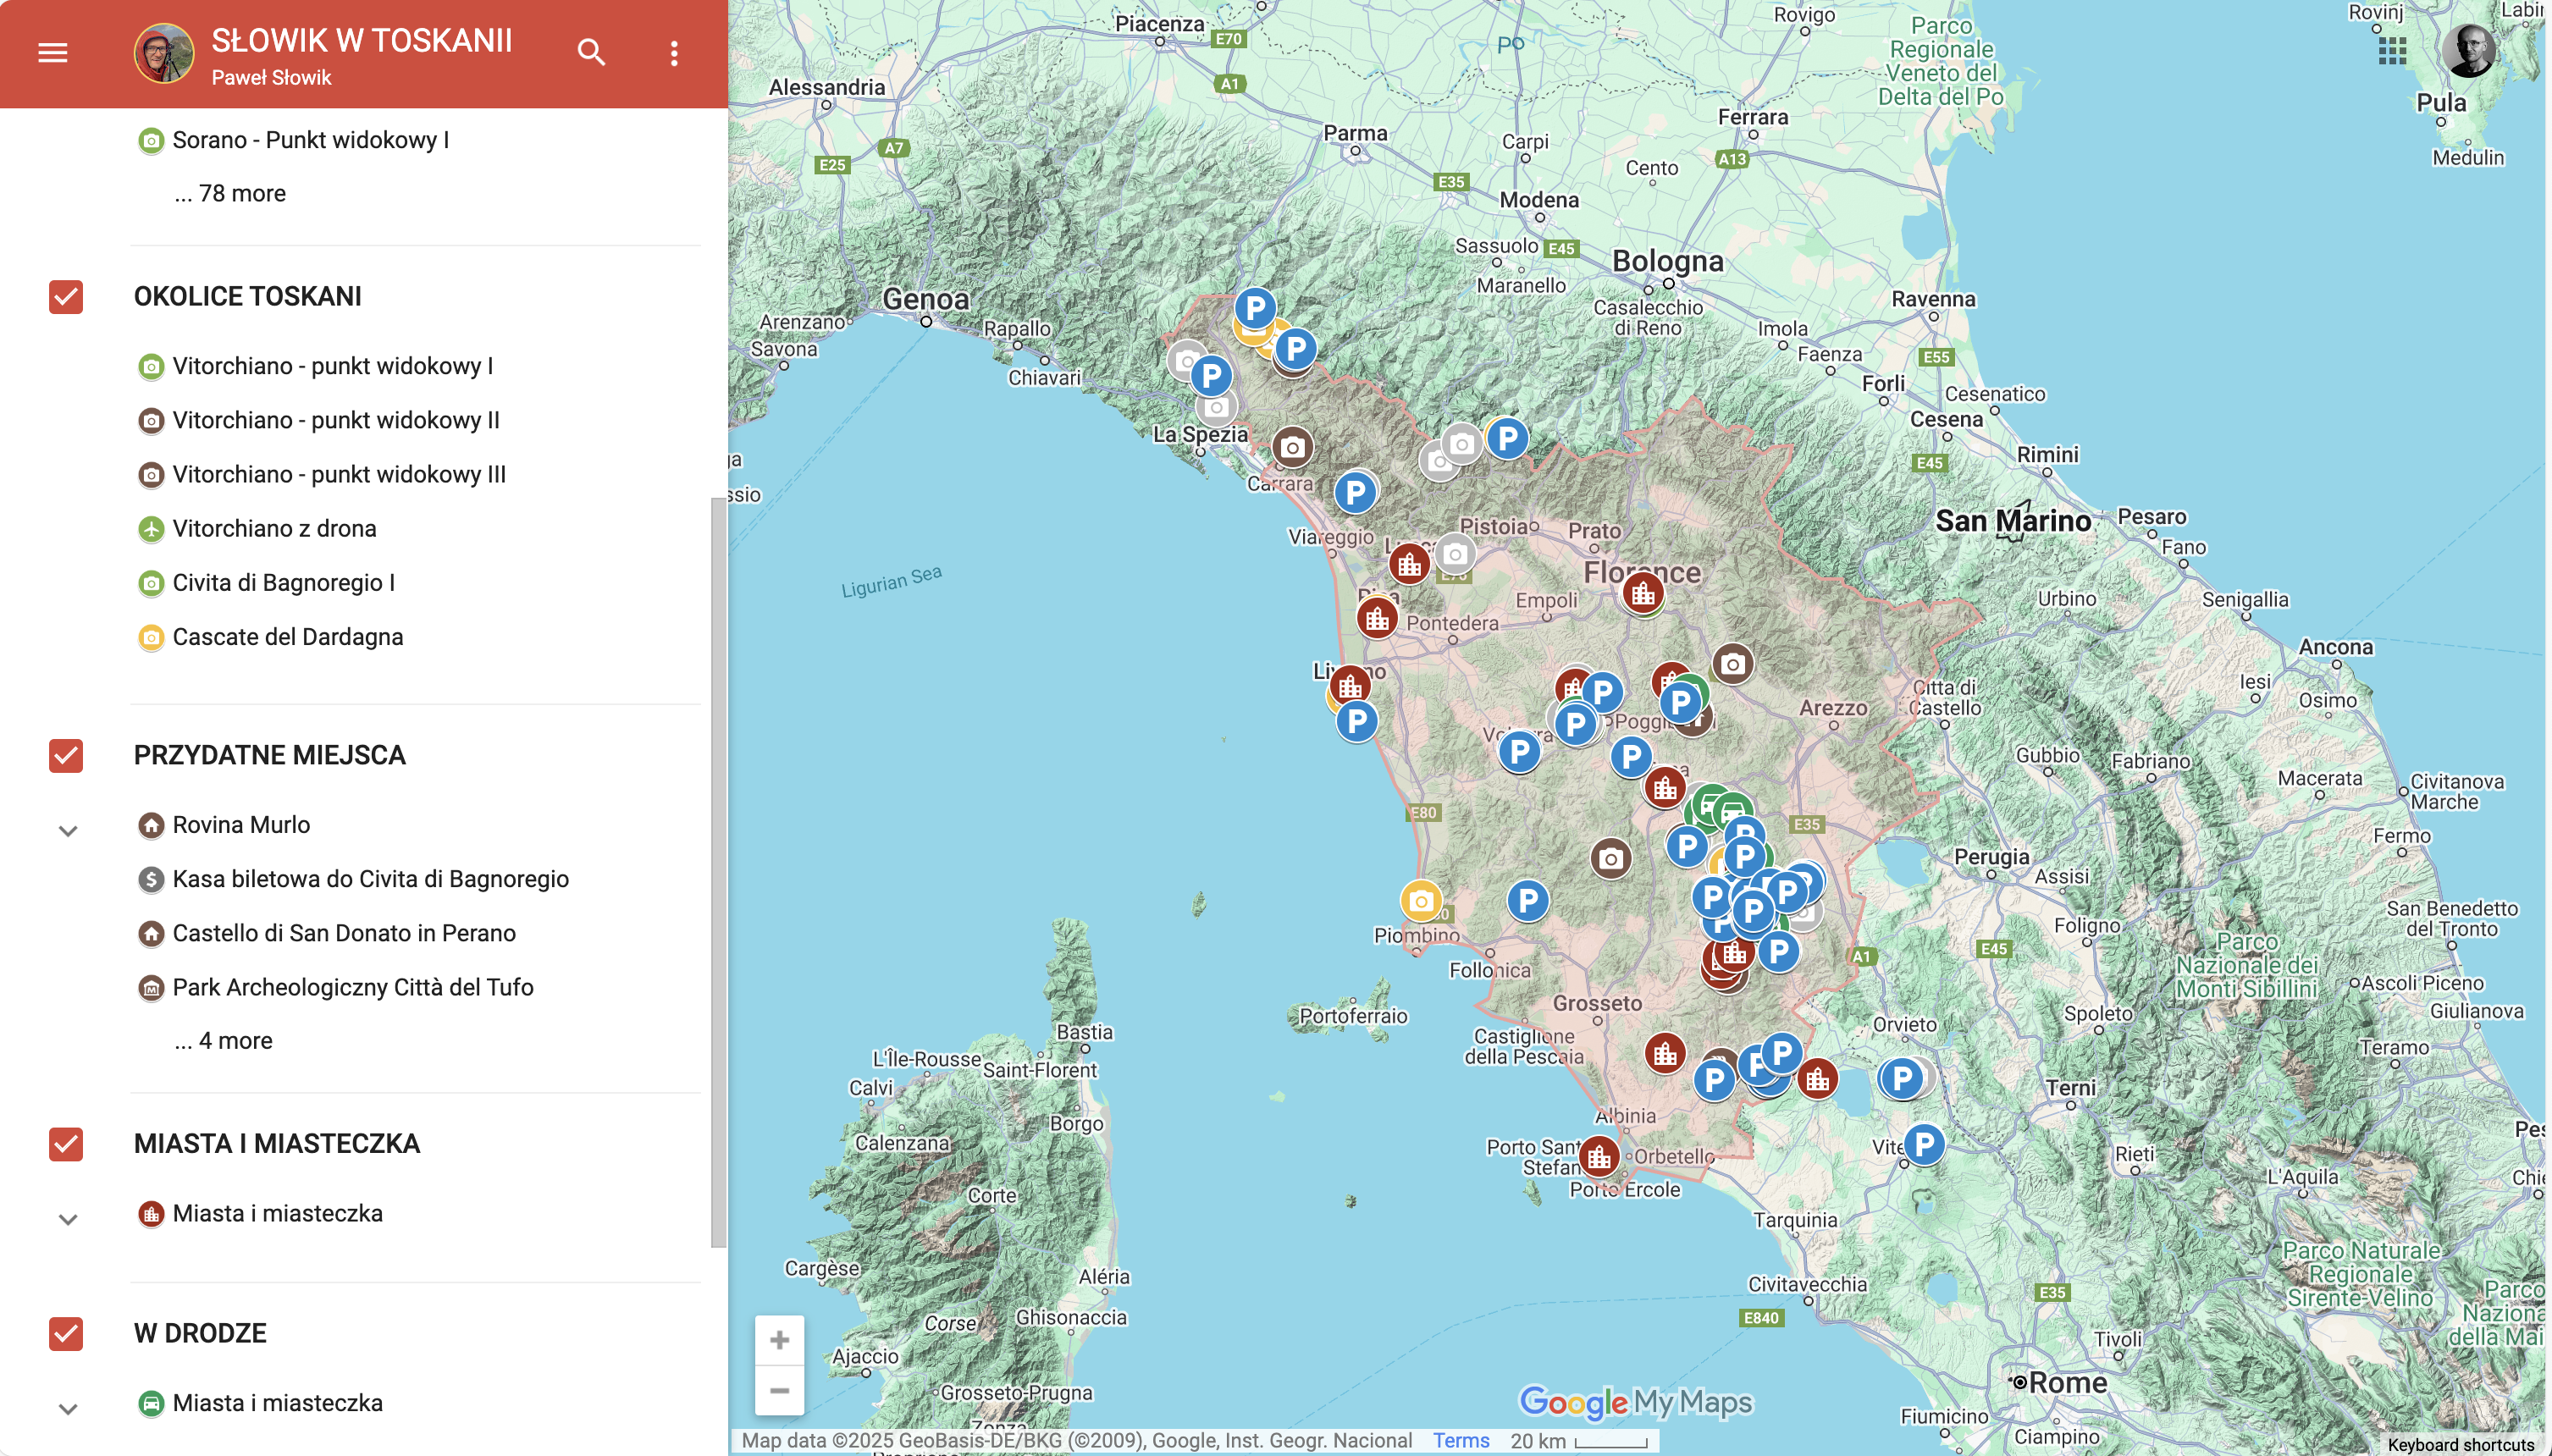2552x1456 pixels.
Task: Select Vitorchiano - punkt widokowy III
Action: tap(339, 474)
